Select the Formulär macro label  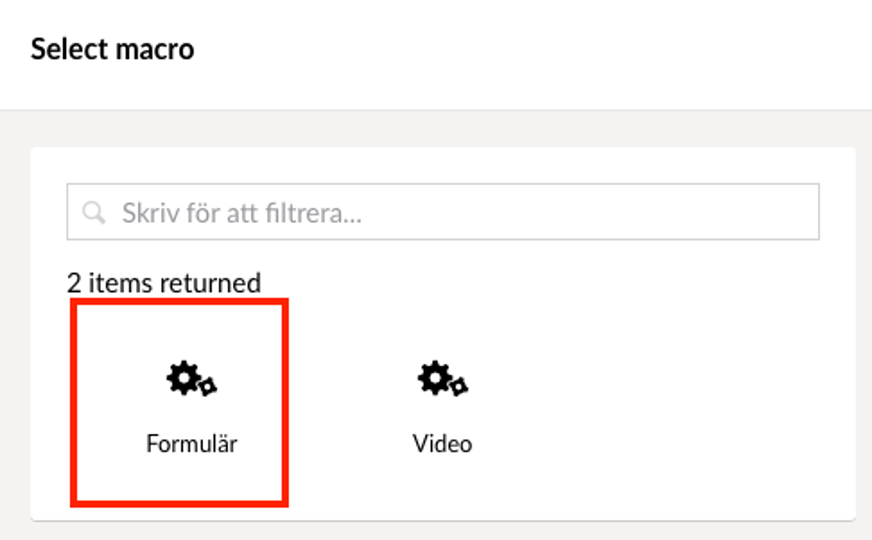(x=191, y=443)
